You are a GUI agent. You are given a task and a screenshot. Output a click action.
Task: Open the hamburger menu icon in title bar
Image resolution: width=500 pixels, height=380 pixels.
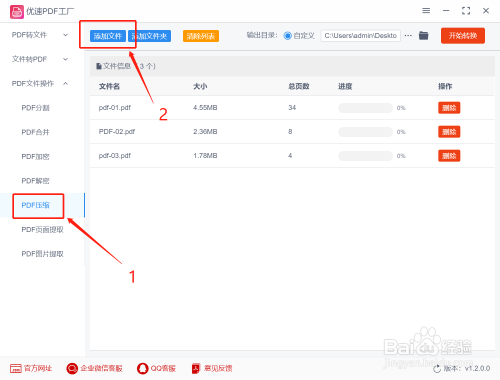click(426, 11)
